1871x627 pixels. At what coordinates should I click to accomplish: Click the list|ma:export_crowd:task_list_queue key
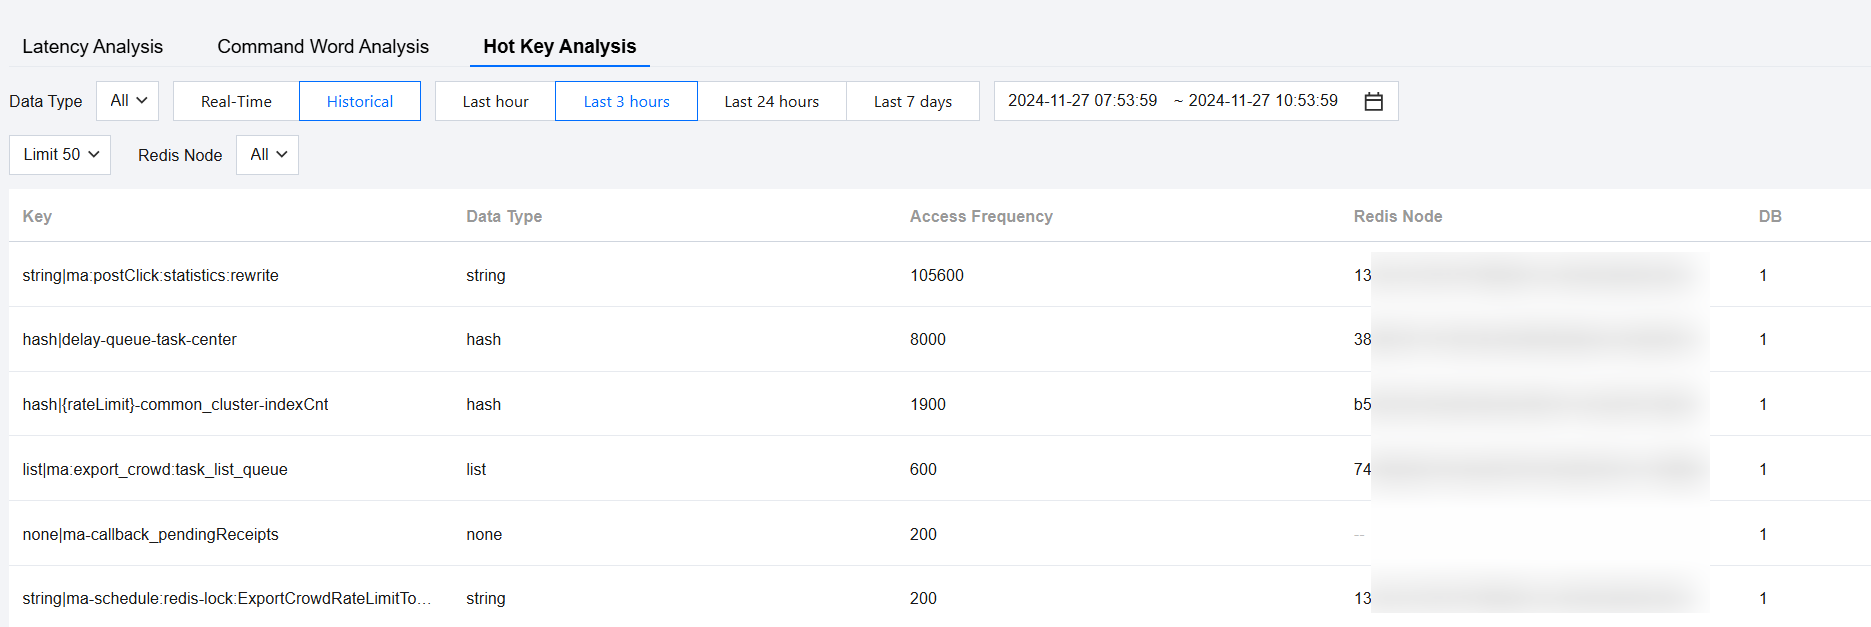(x=155, y=469)
